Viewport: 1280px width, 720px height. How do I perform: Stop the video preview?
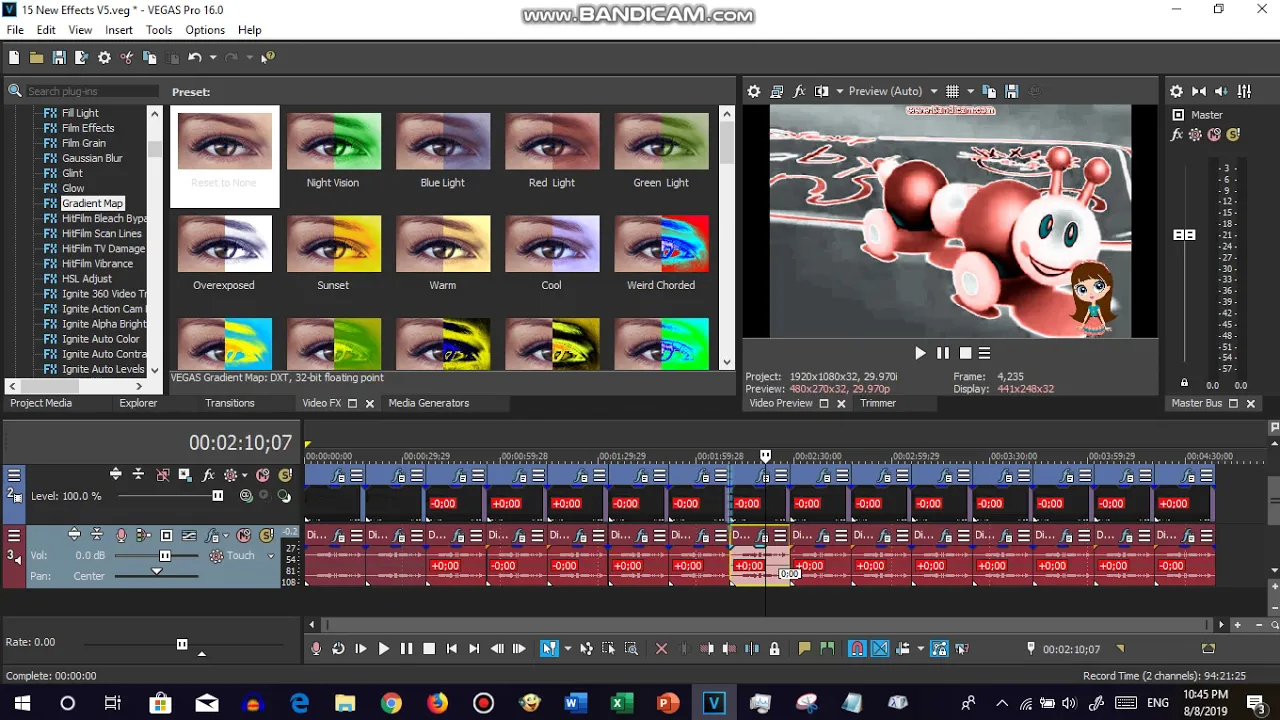965,353
